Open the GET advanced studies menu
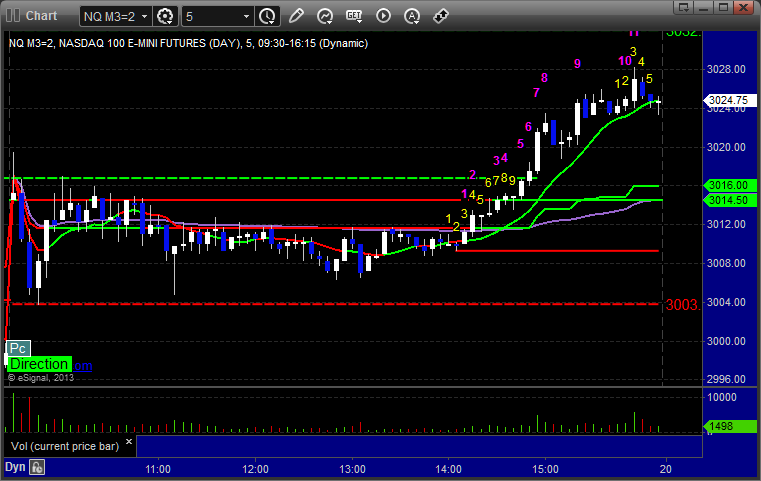This screenshot has height=481, width=761. [x=354, y=16]
